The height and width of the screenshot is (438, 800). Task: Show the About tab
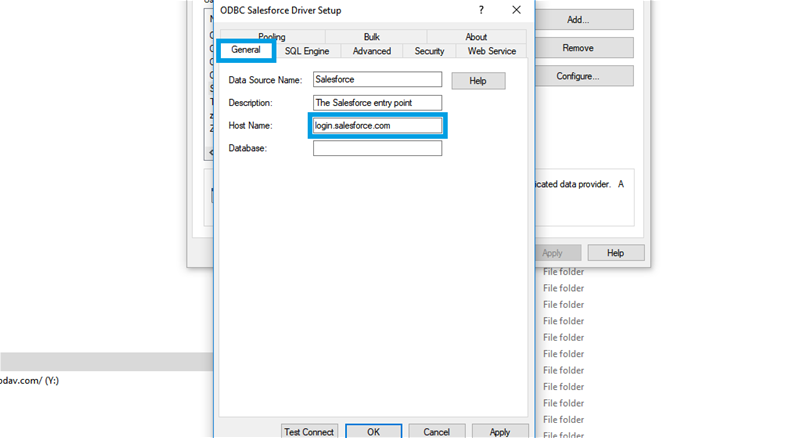476,37
